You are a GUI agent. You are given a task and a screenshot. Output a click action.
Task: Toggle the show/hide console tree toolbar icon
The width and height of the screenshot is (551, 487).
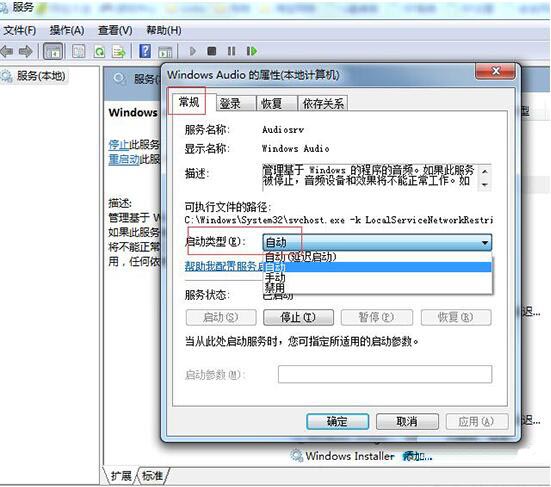coord(53,51)
